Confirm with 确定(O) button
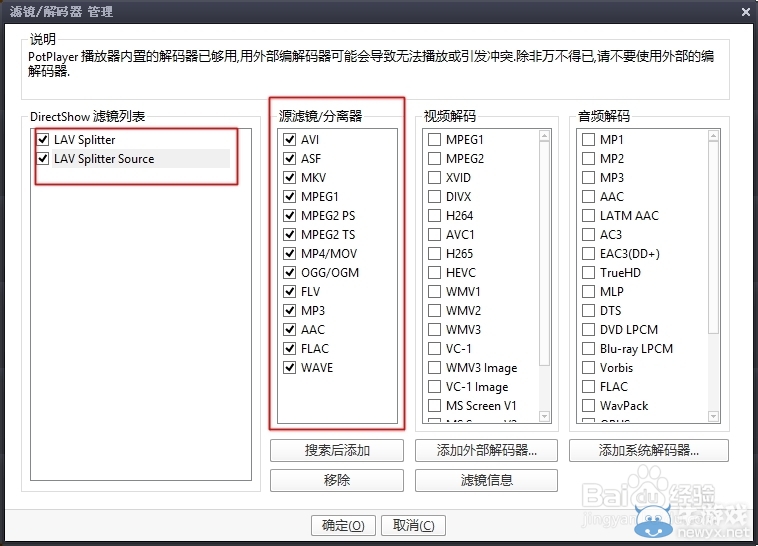 click(343, 525)
